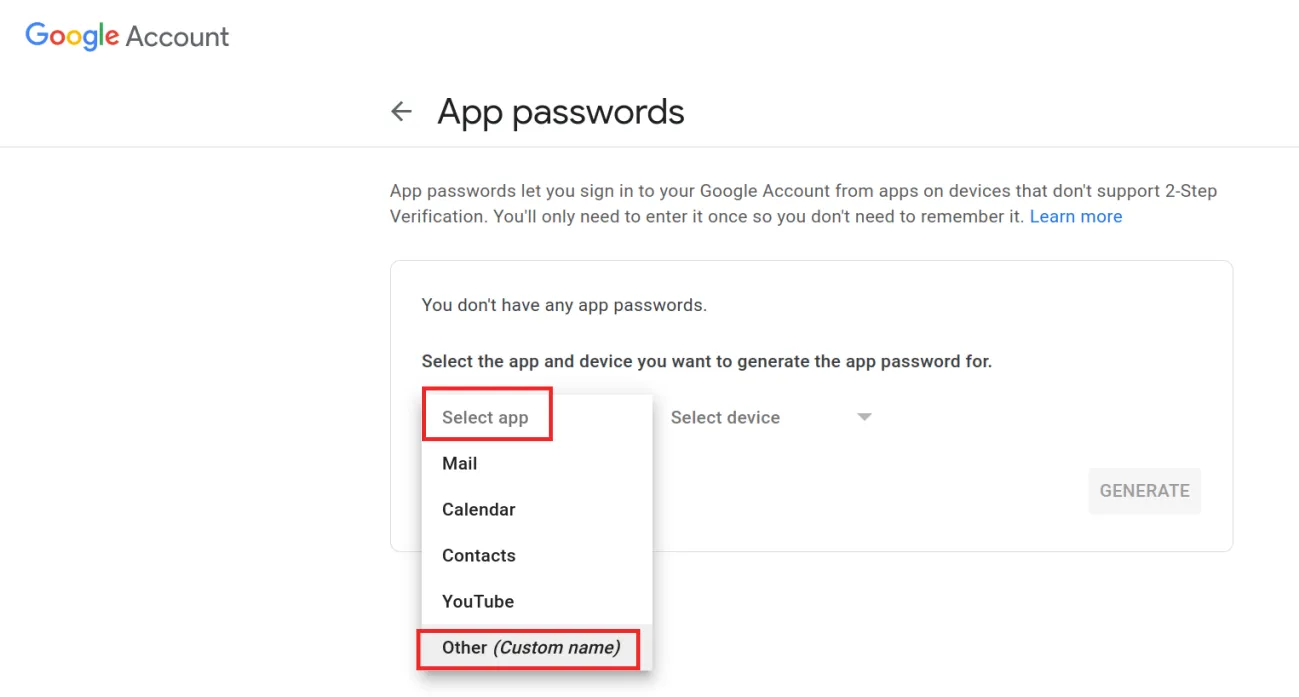Choose Mail from the app list

(459, 463)
